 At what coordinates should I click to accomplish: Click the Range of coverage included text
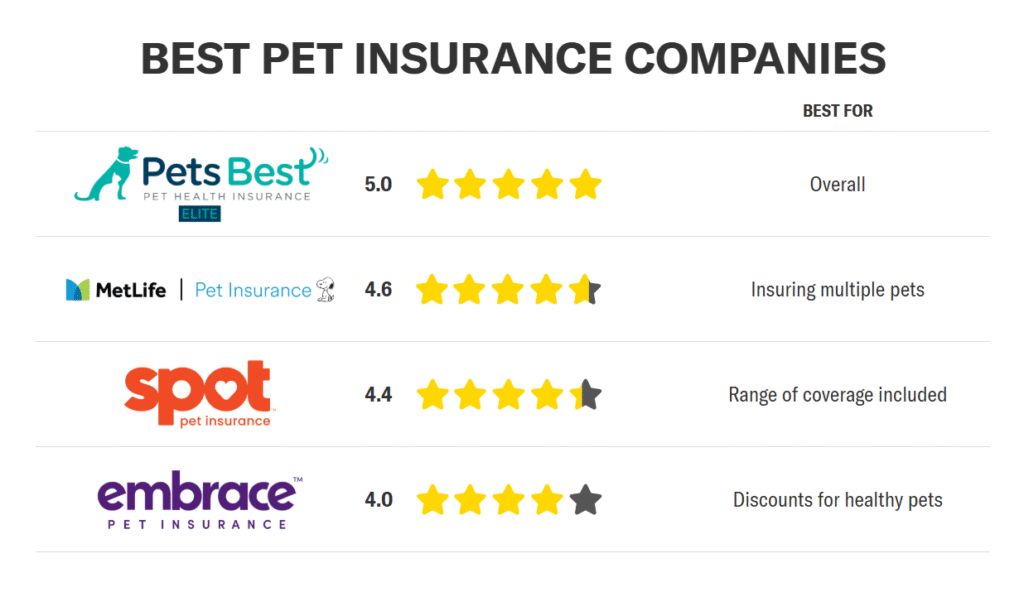click(x=837, y=395)
